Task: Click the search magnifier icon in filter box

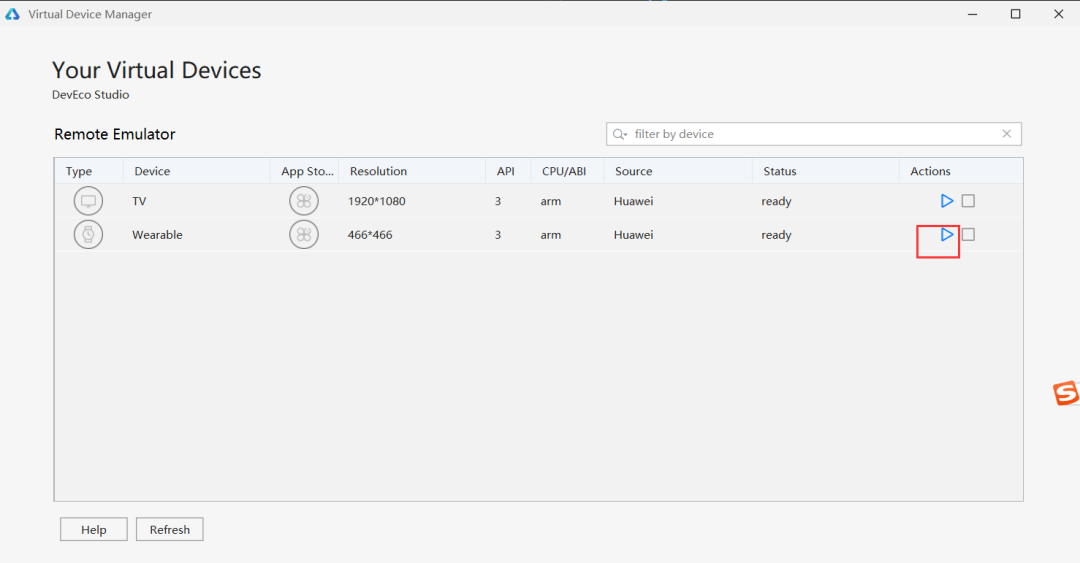Action: (x=620, y=134)
